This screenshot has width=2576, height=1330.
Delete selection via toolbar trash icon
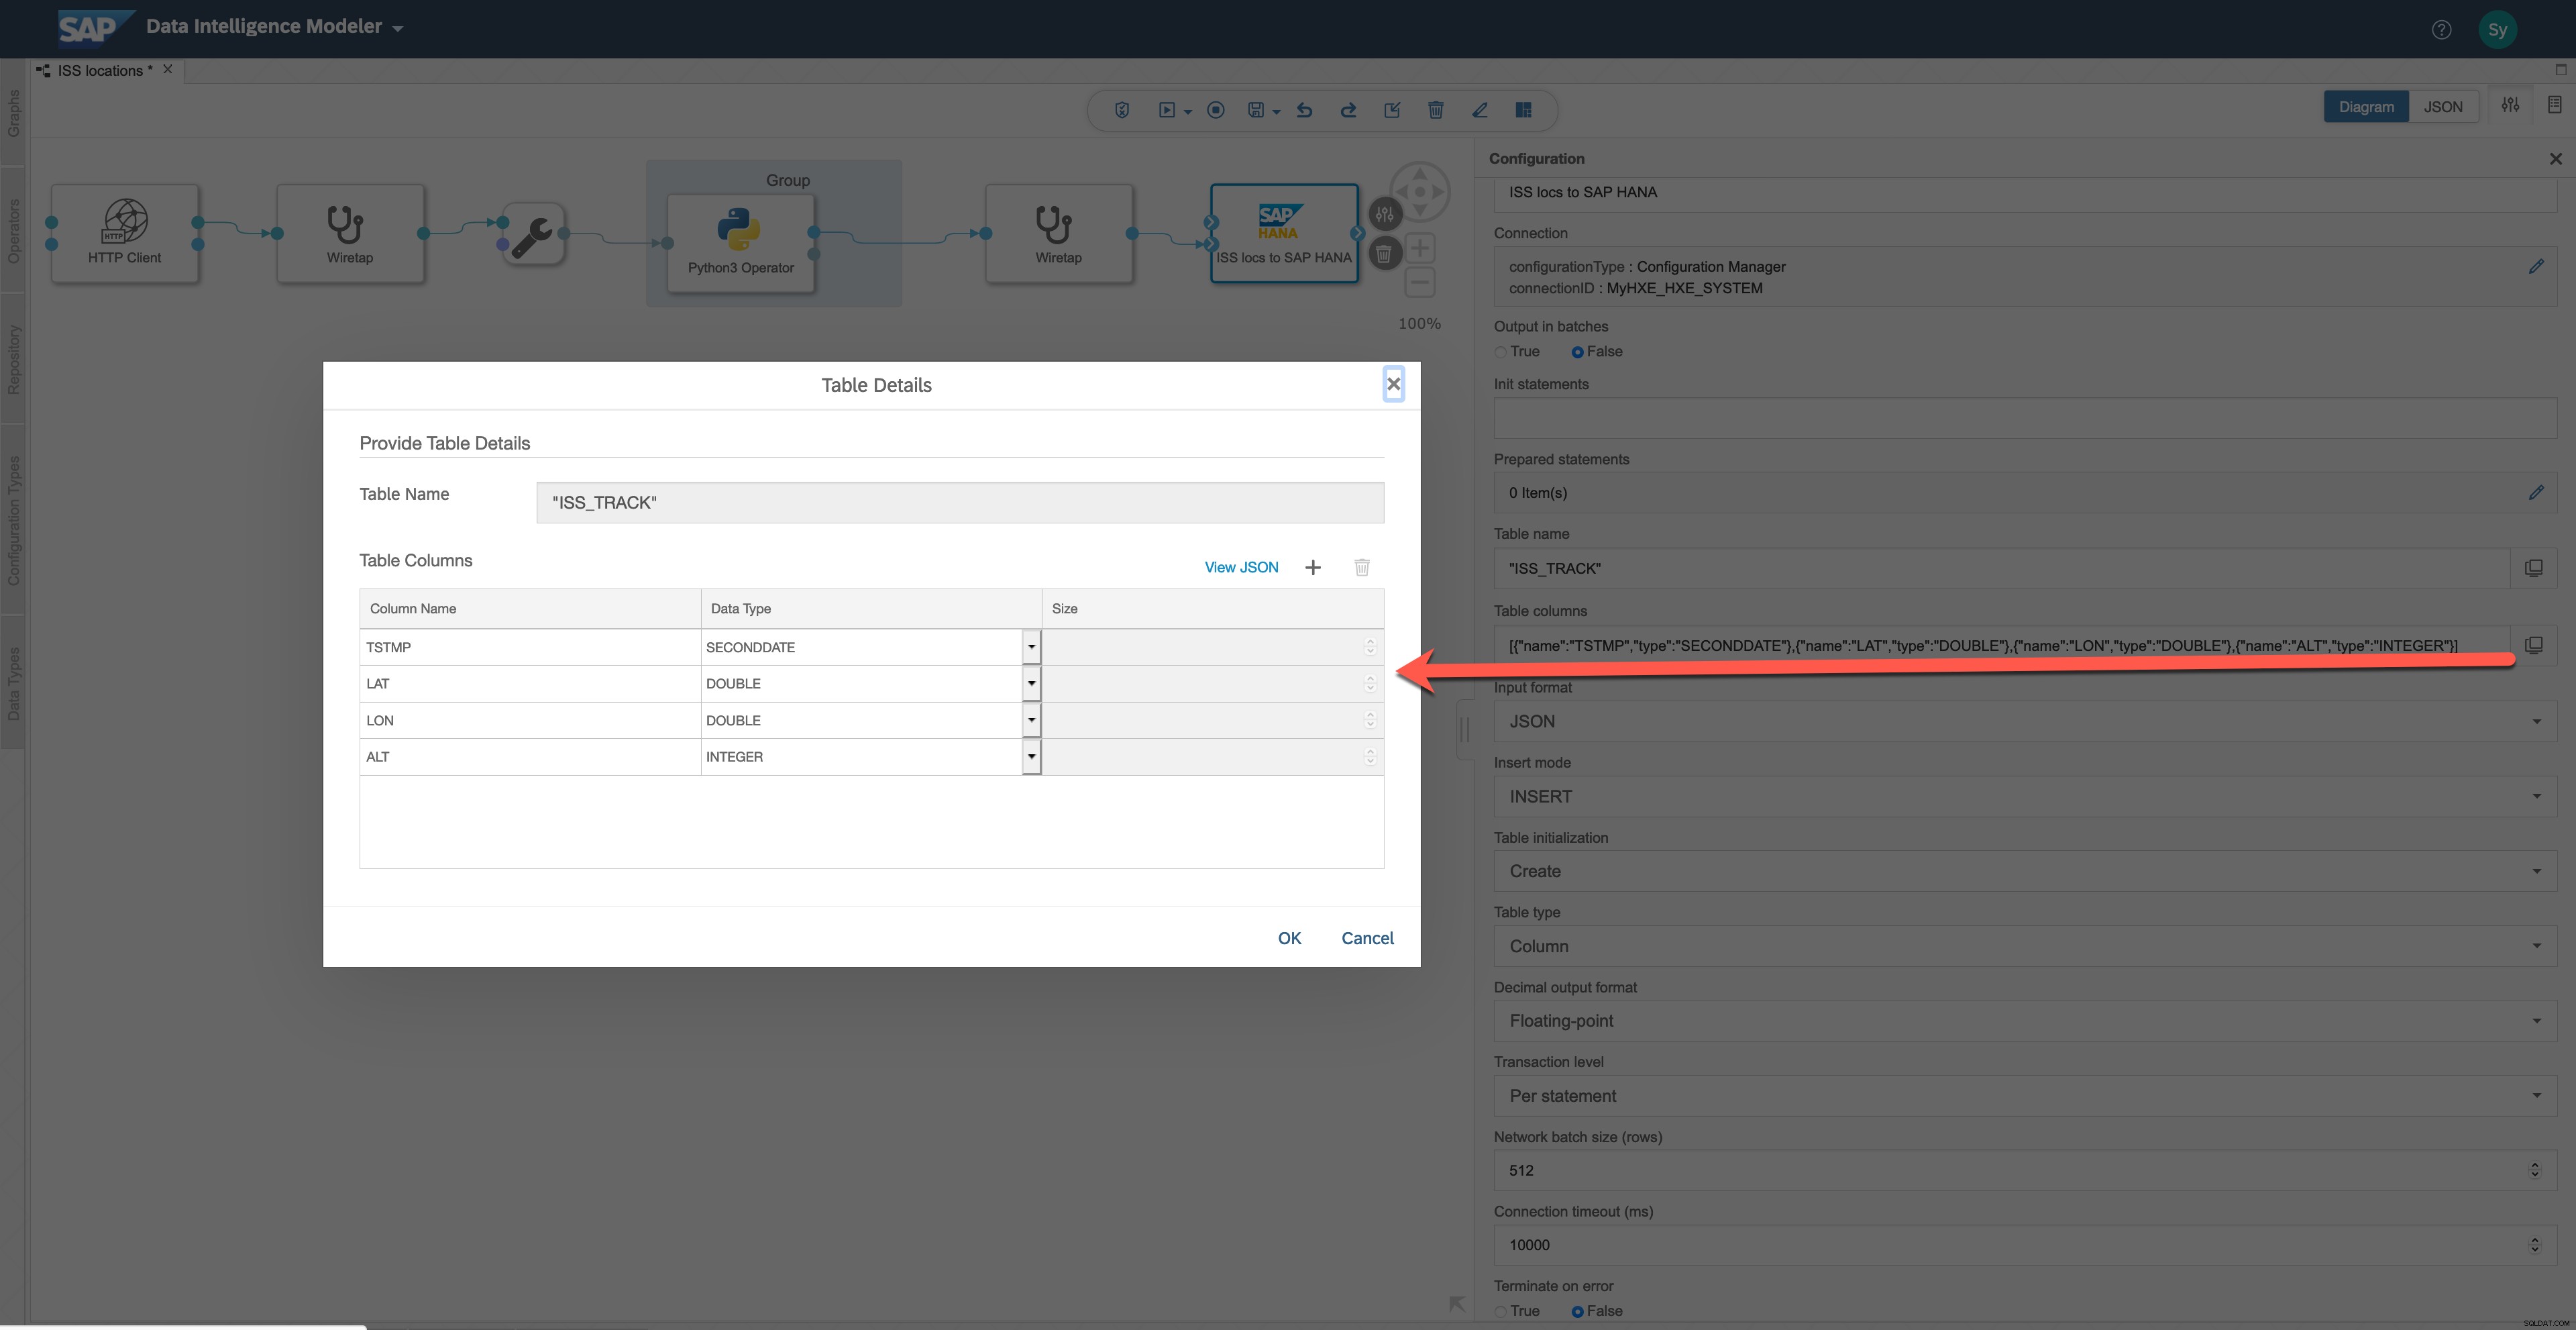(1435, 110)
